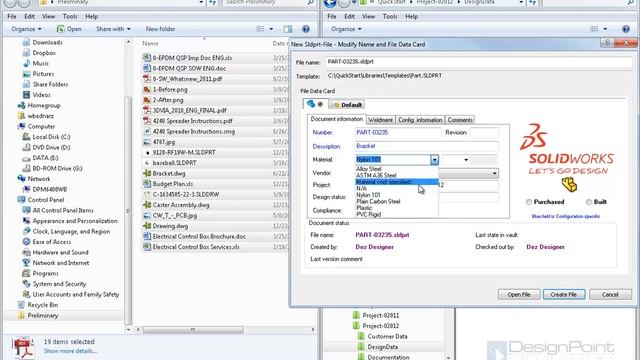Open the Customer Data vault folder
The image size is (640, 360).
tap(387, 336)
